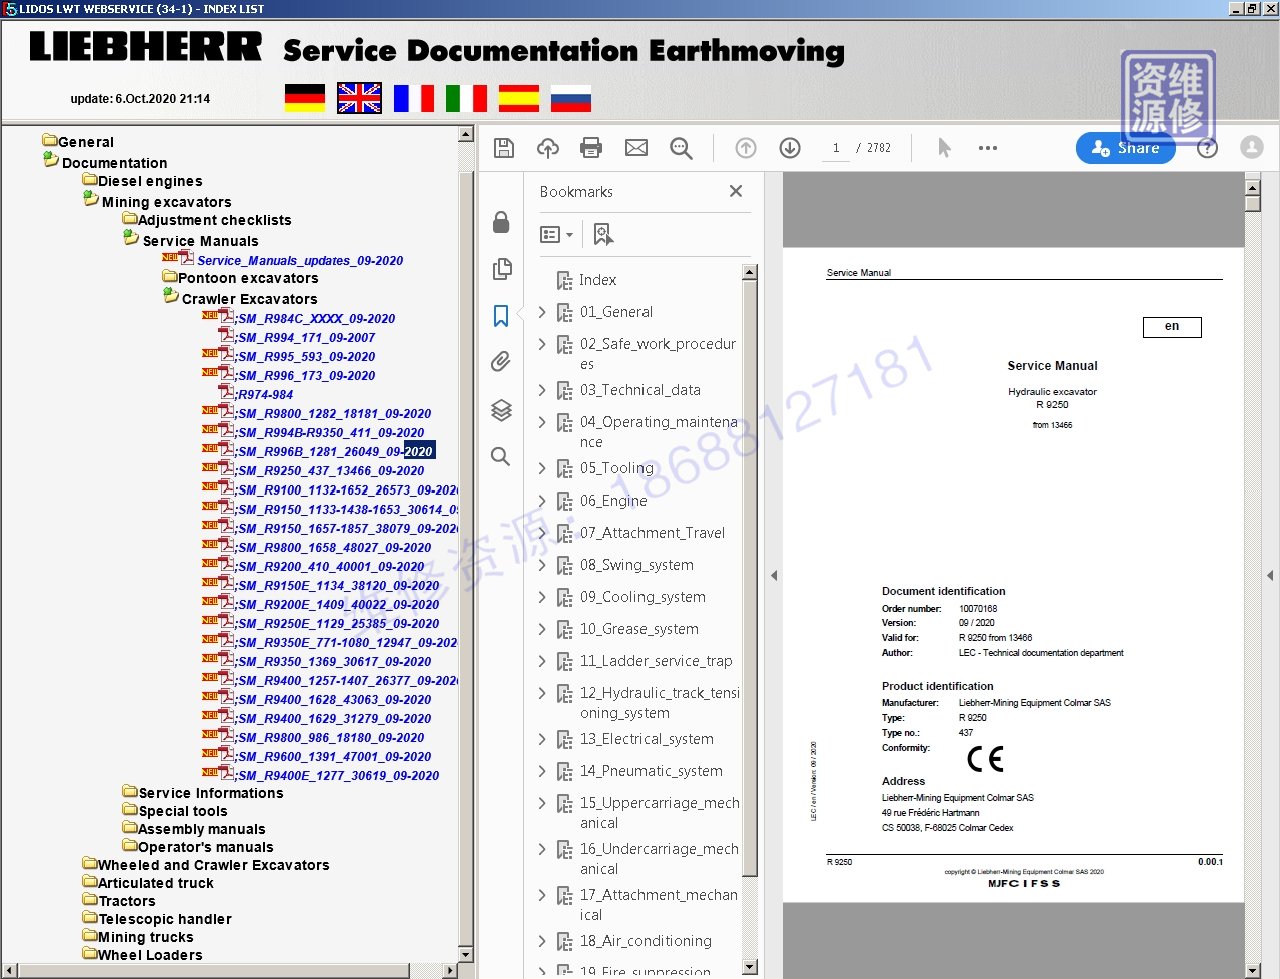The width and height of the screenshot is (1280, 979).
Task: Open the Index bookmark
Action: click(x=597, y=280)
